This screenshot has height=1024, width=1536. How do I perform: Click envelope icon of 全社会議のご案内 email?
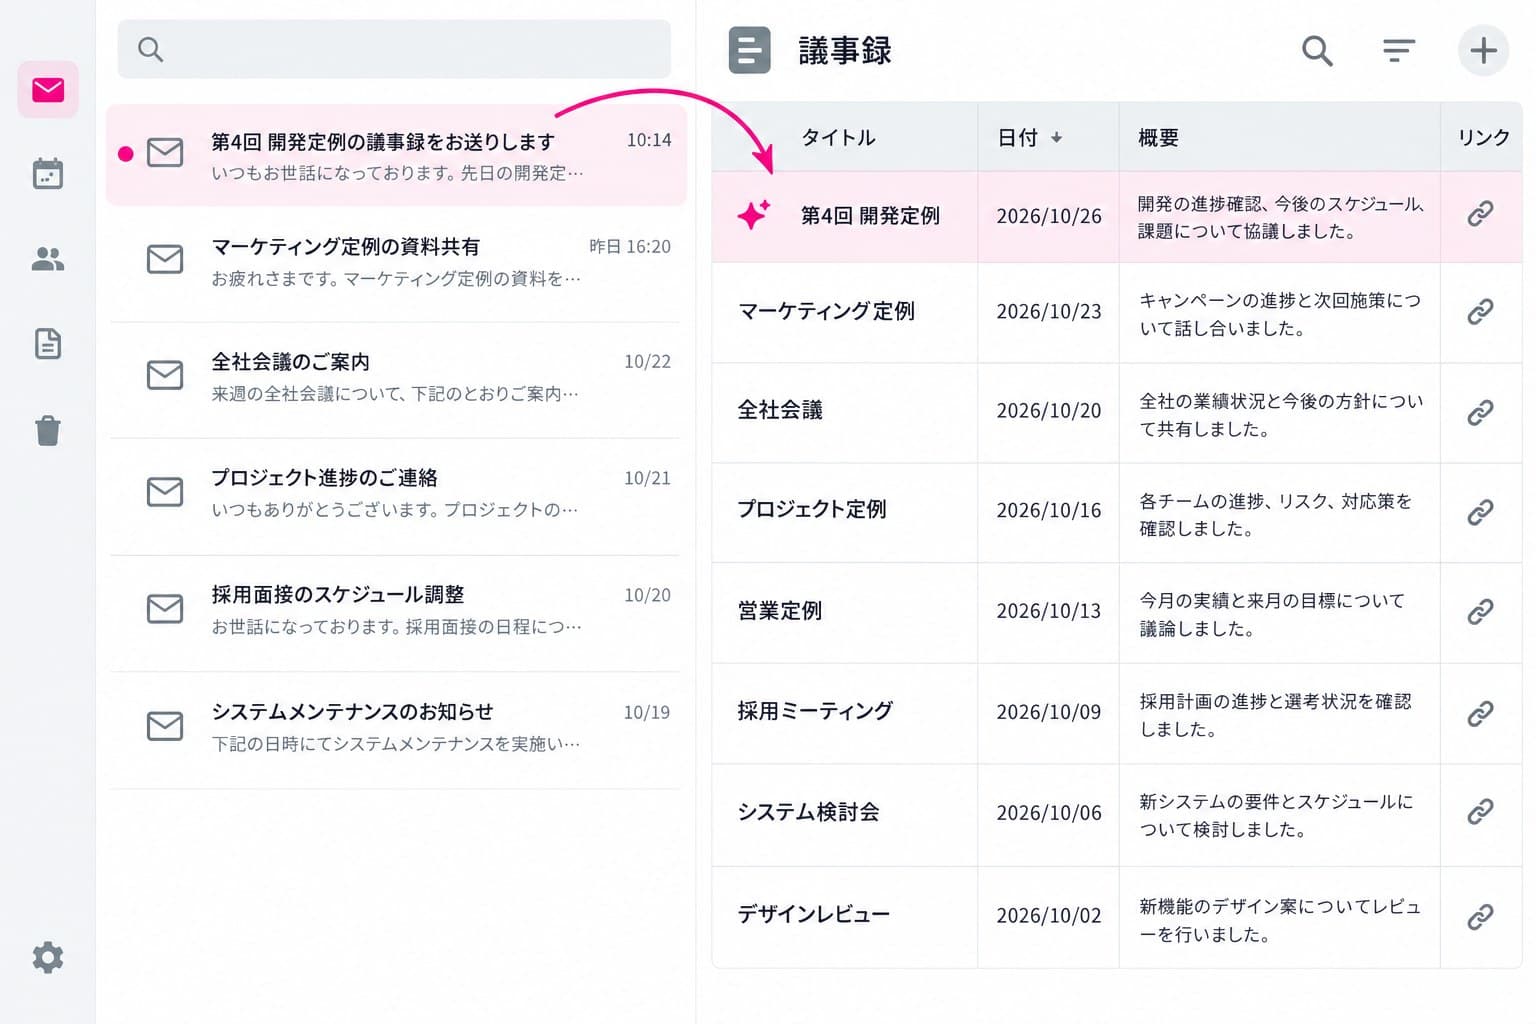click(165, 375)
